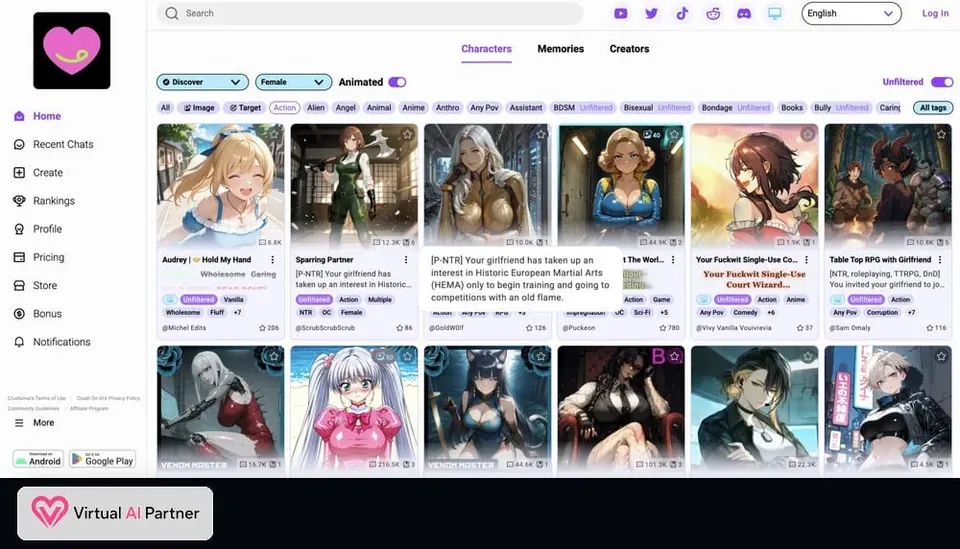Open the YouTube social link icon
The width and height of the screenshot is (960, 549).
tap(620, 13)
